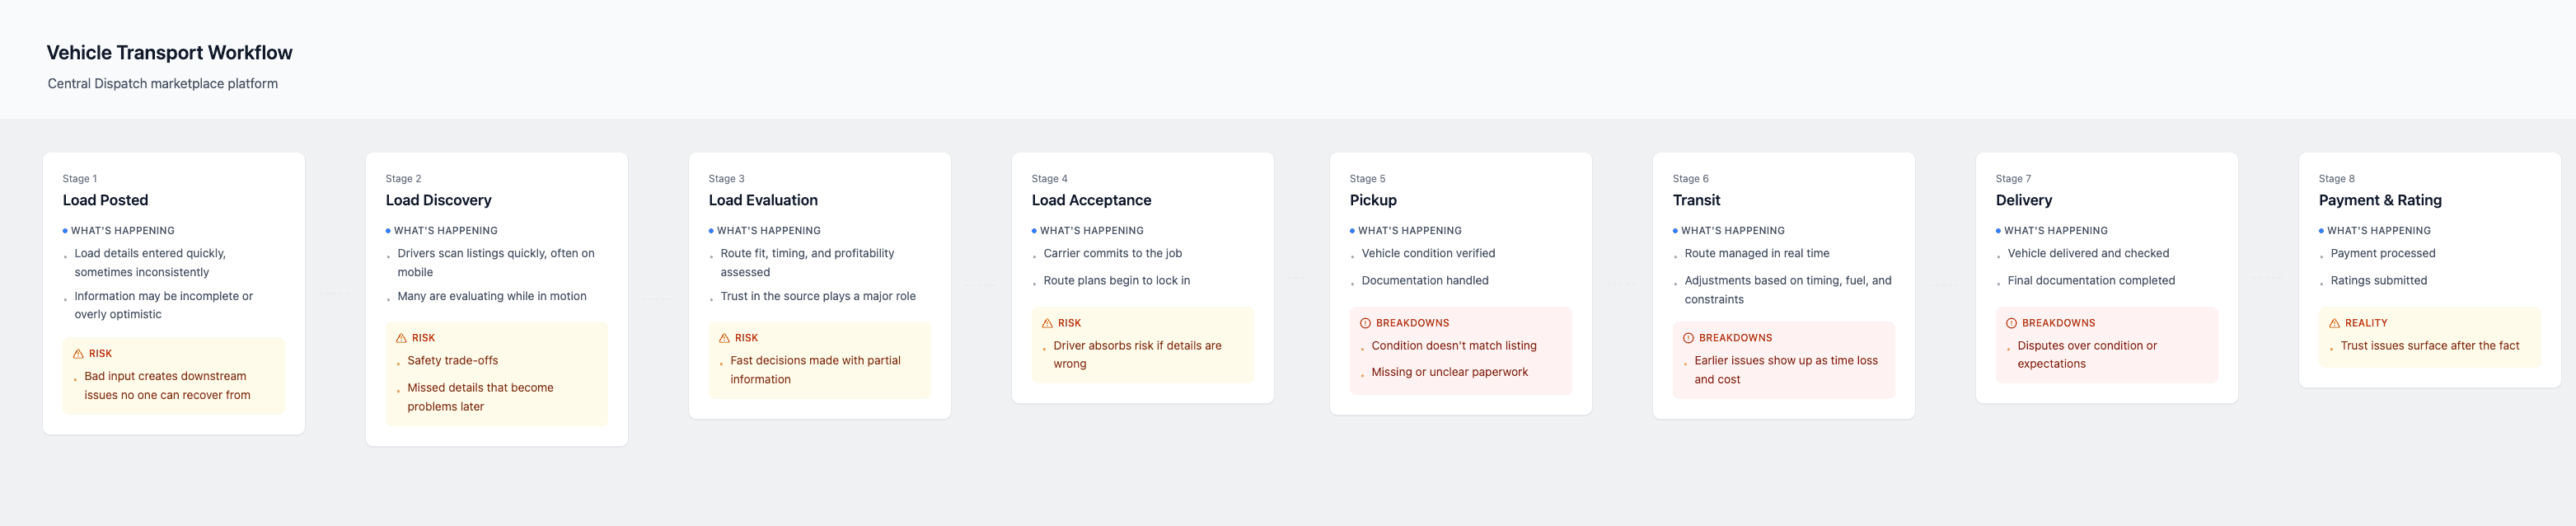
Task: Click the BREAKDOWNS icon in the Delivery card
Action: point(2011,323)
